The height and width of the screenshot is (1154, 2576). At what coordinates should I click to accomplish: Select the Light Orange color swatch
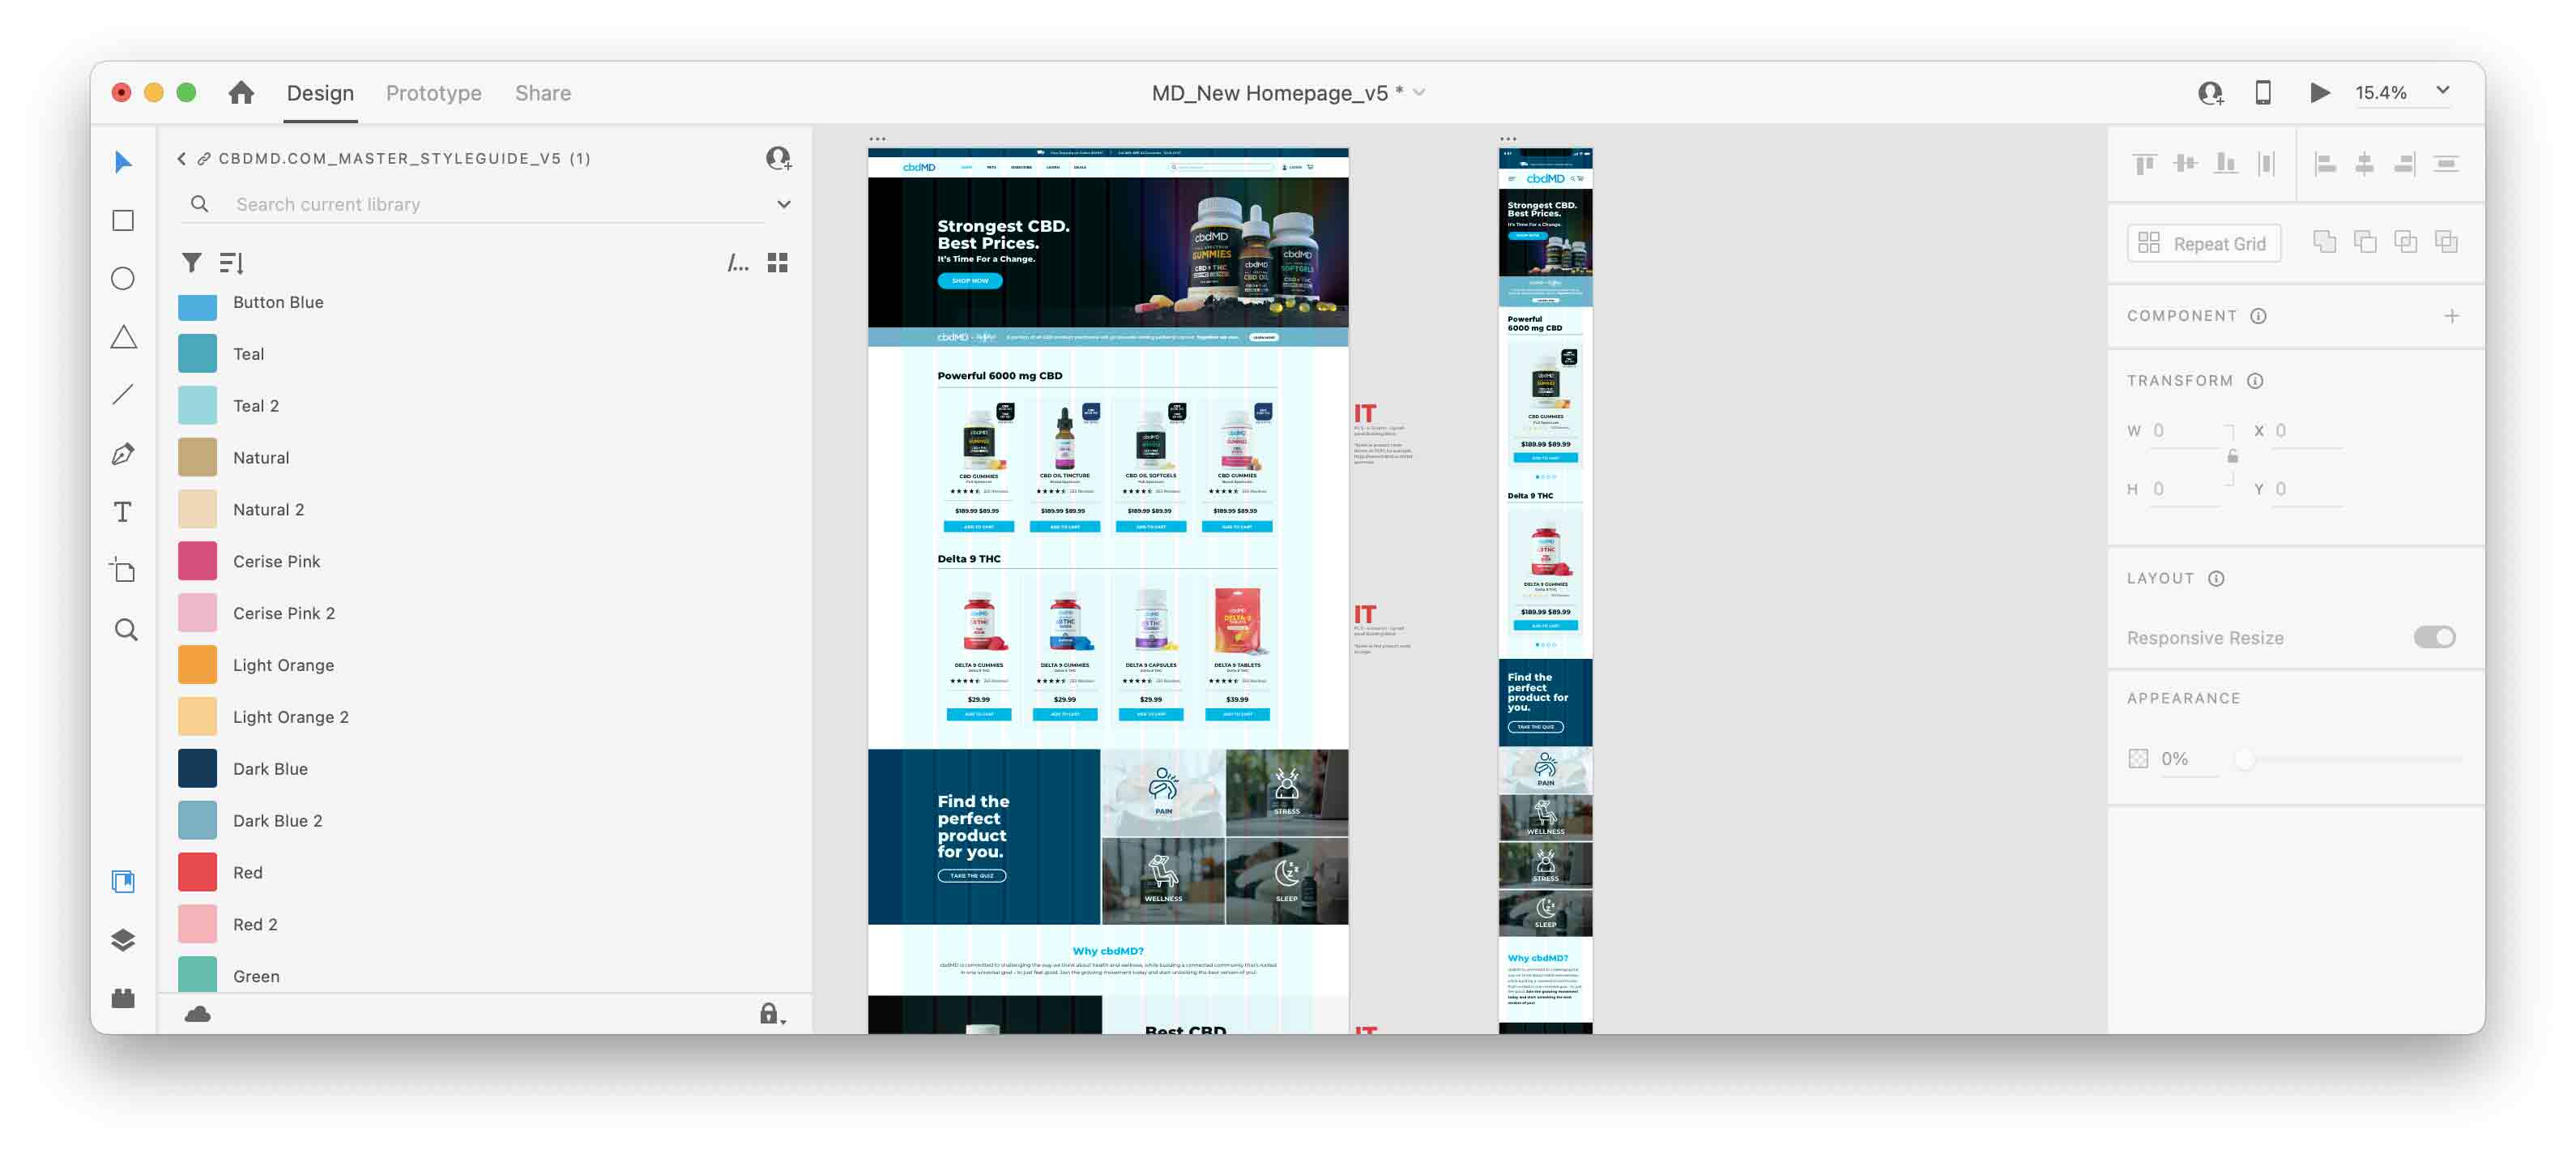(x=197, y=665)
